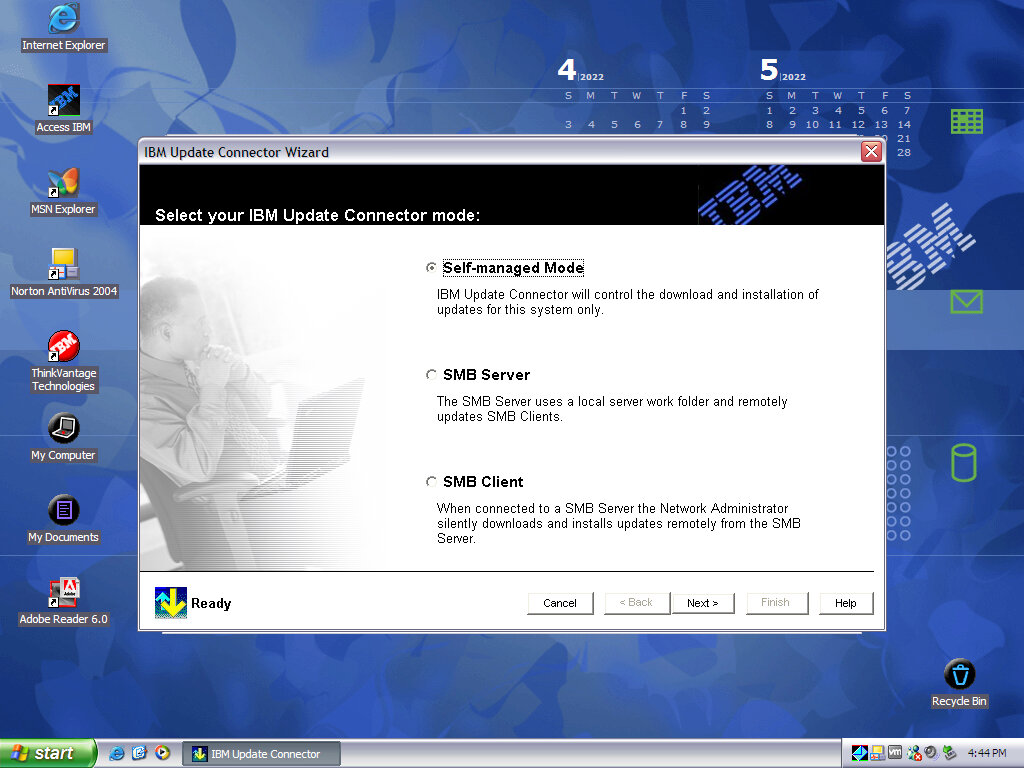Select the SMB Client radio button

[432, 482]
